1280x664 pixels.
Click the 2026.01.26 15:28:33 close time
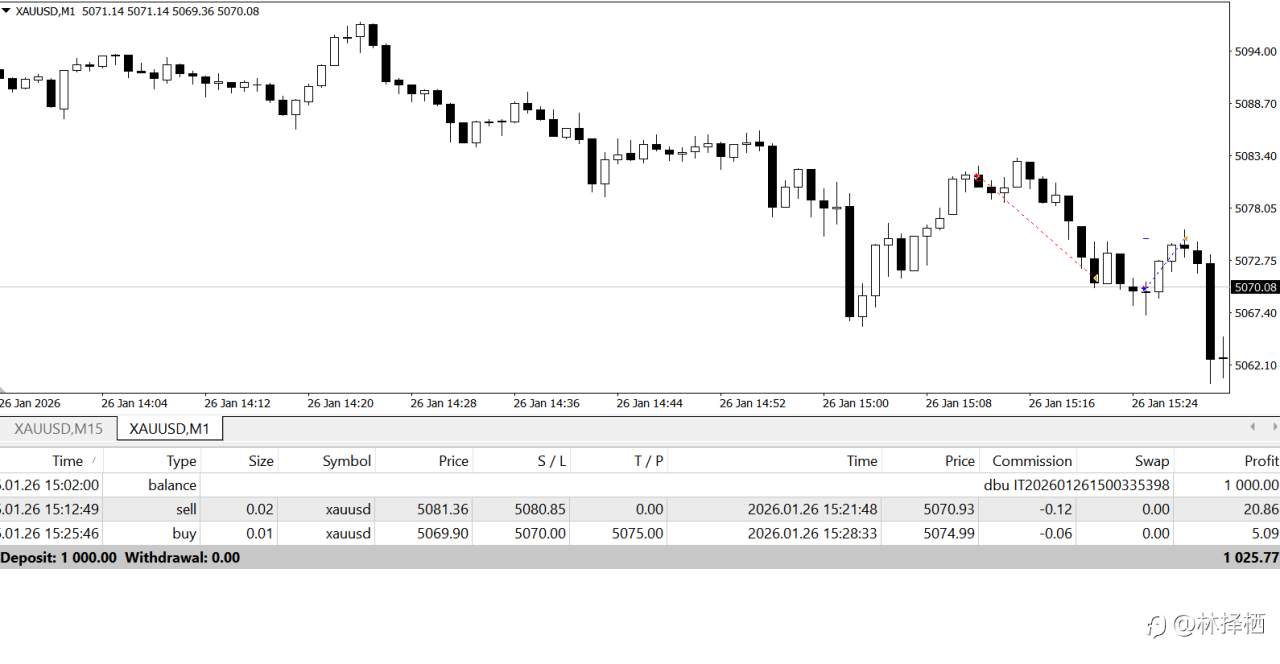(812, 533)
